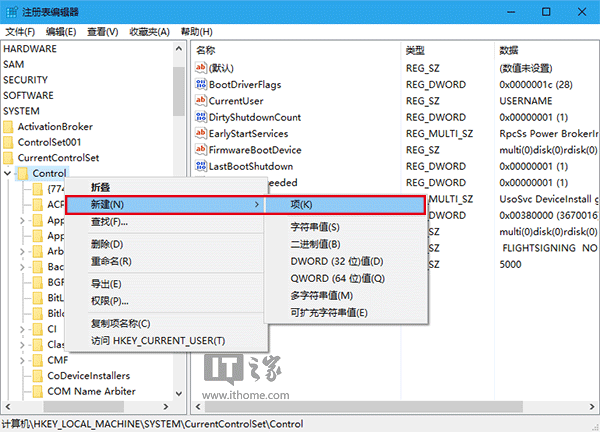Select the (默认) default value icon
The image size is (600, 432).
pos(200,68)
